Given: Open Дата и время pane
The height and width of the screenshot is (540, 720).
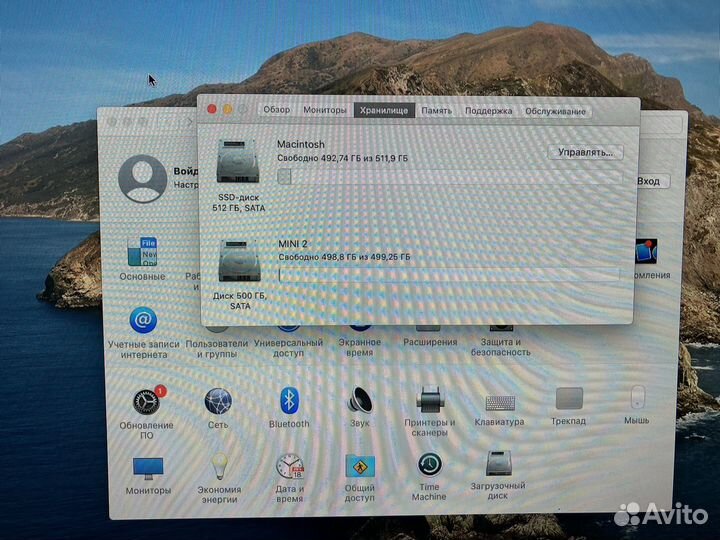Looking at the screenshot, I should coord(290,467).
